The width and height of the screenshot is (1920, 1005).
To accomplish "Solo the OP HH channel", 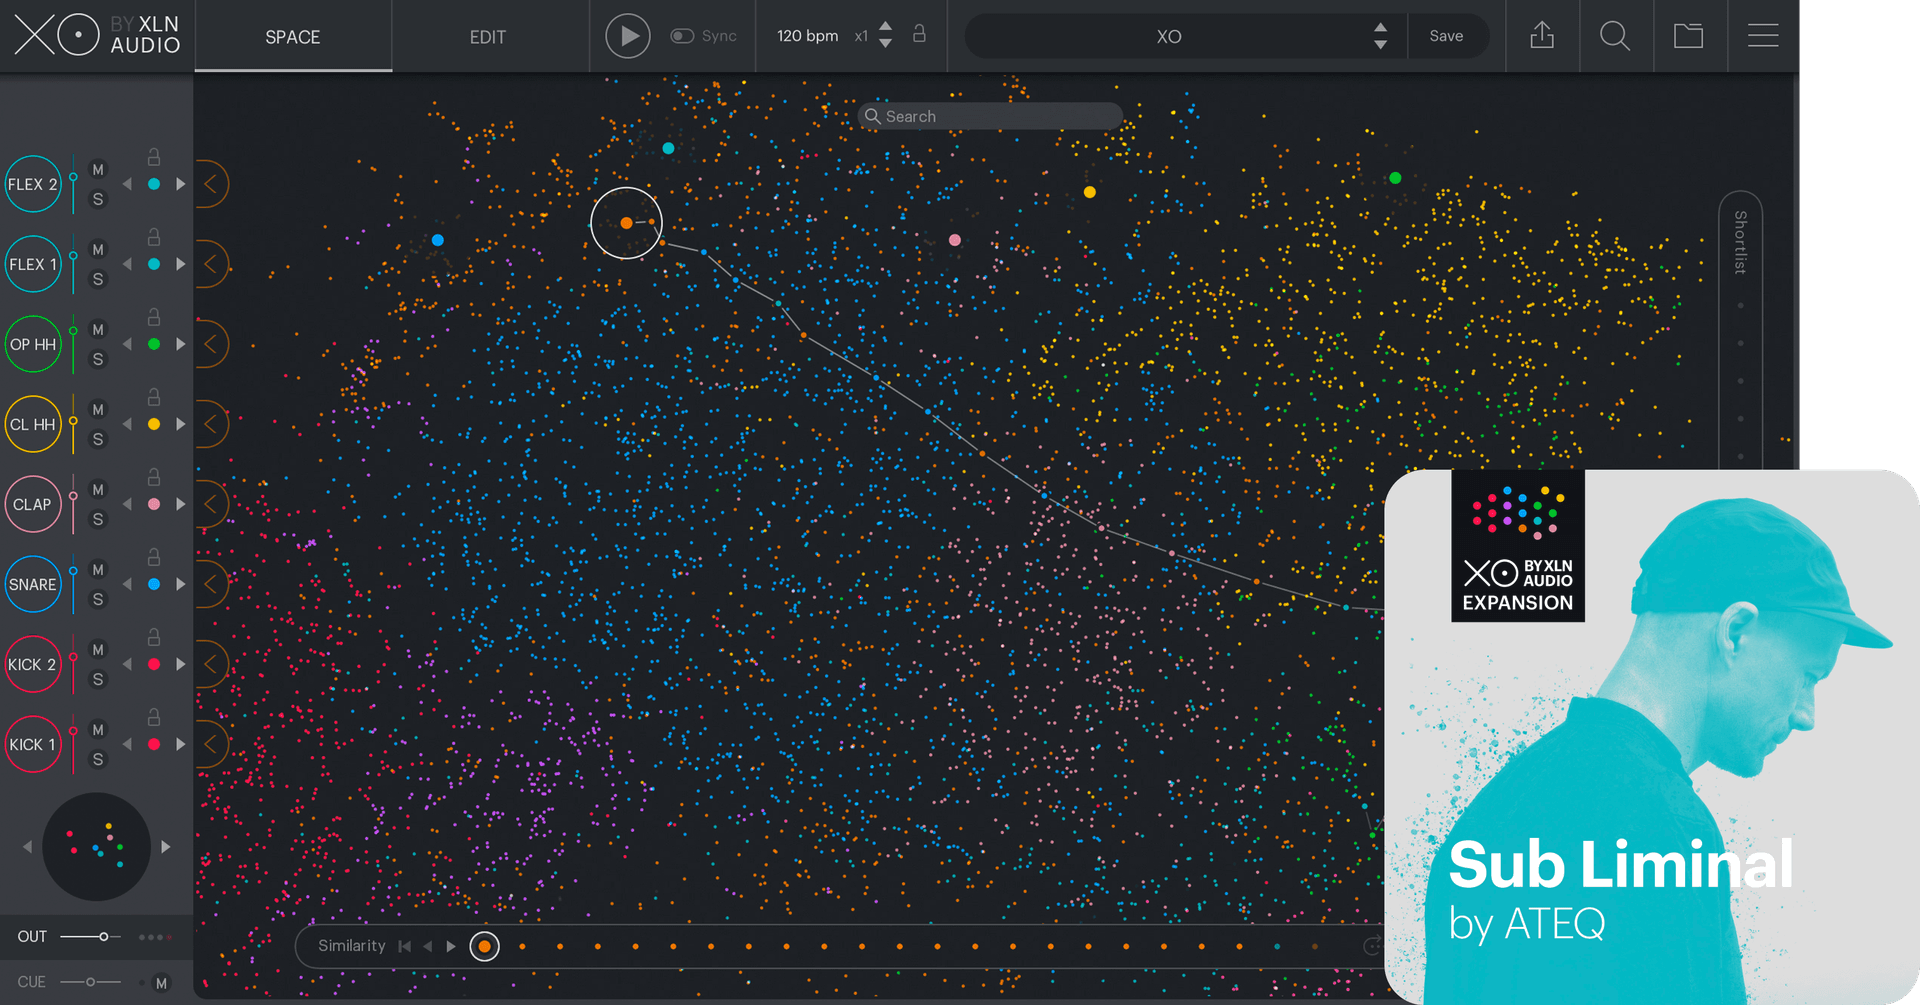I will pyautogui.click(x=98, y=359).
